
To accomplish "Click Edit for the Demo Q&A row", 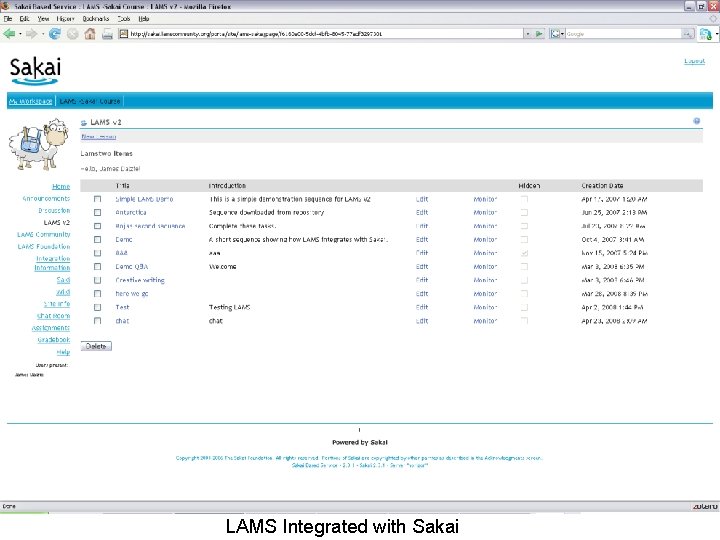I will pos(422,267).
